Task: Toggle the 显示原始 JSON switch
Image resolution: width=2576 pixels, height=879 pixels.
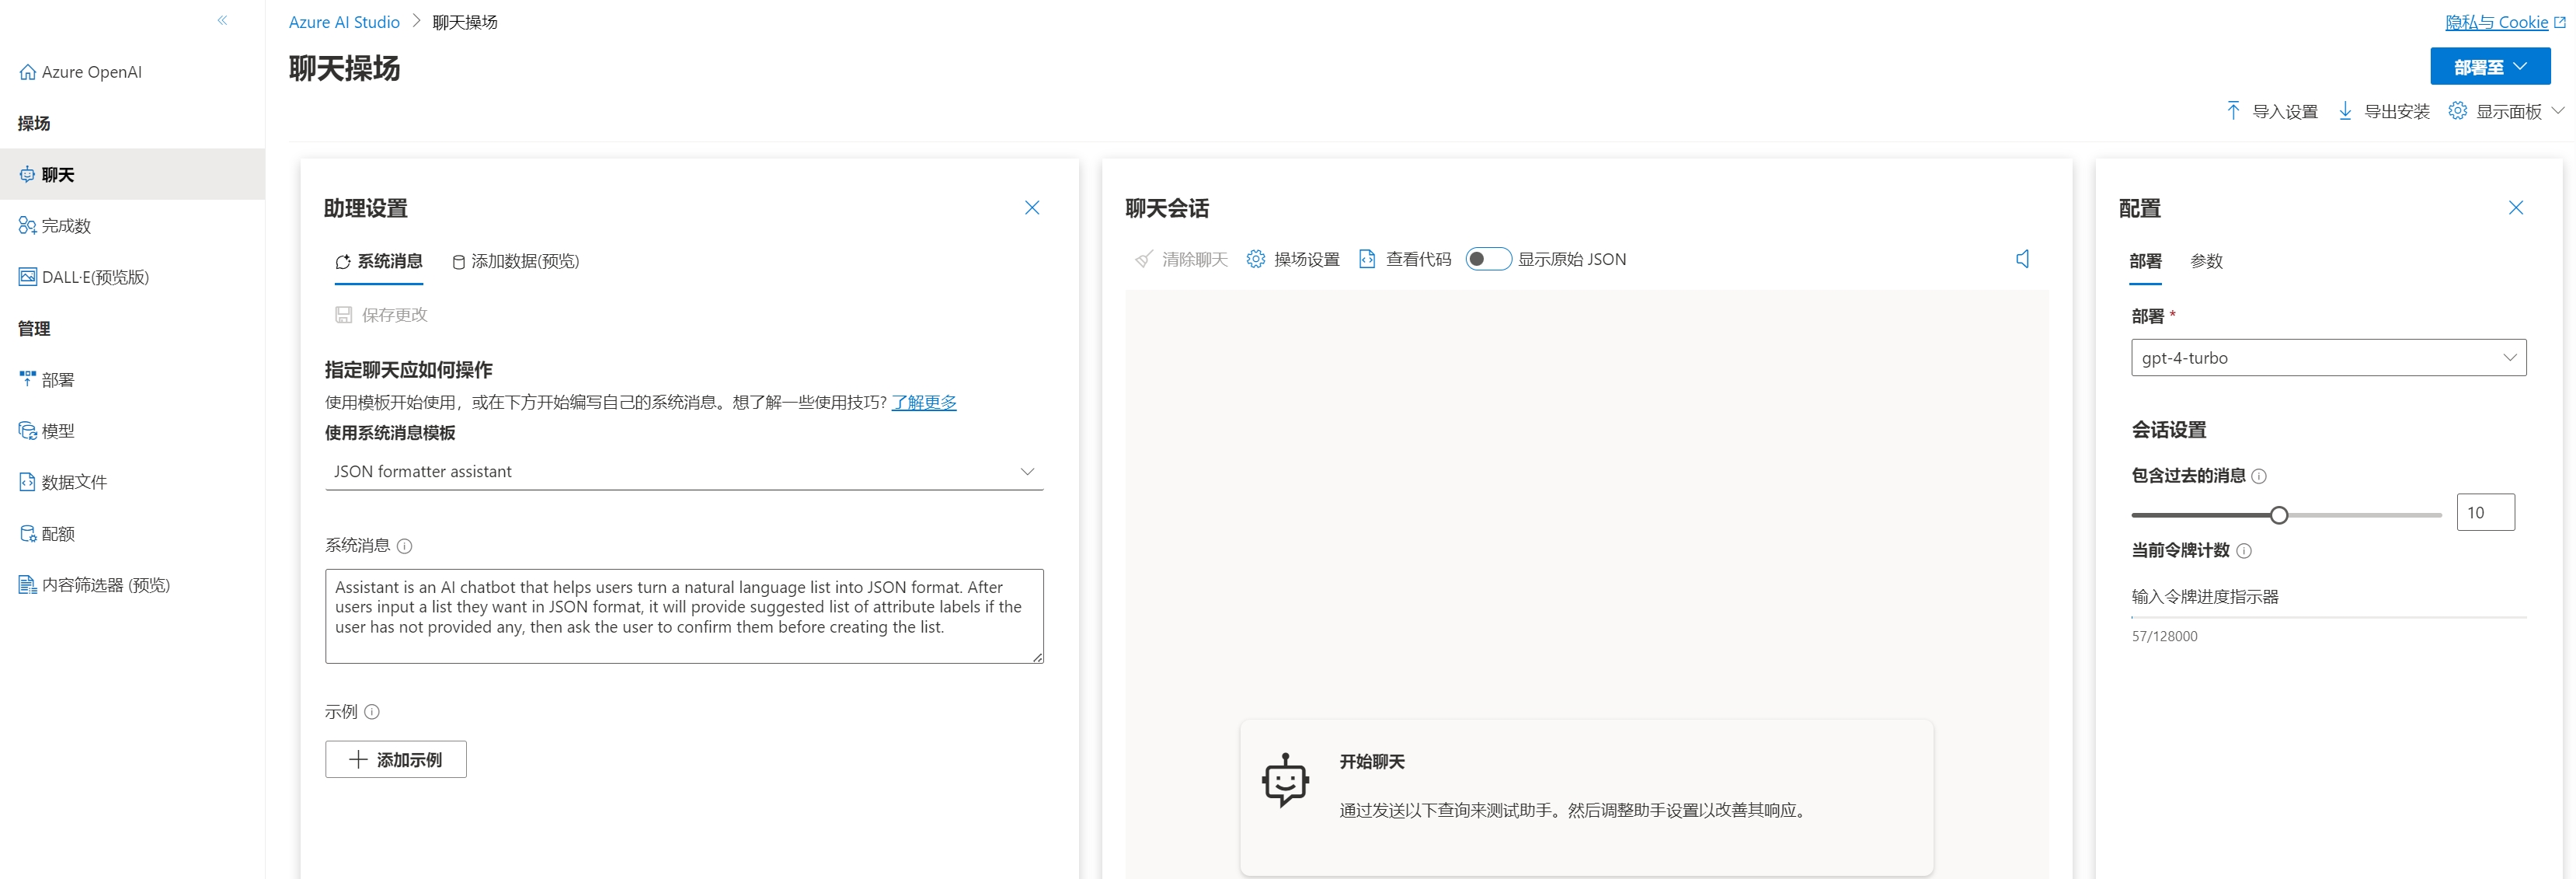Action: [1488, 259]
